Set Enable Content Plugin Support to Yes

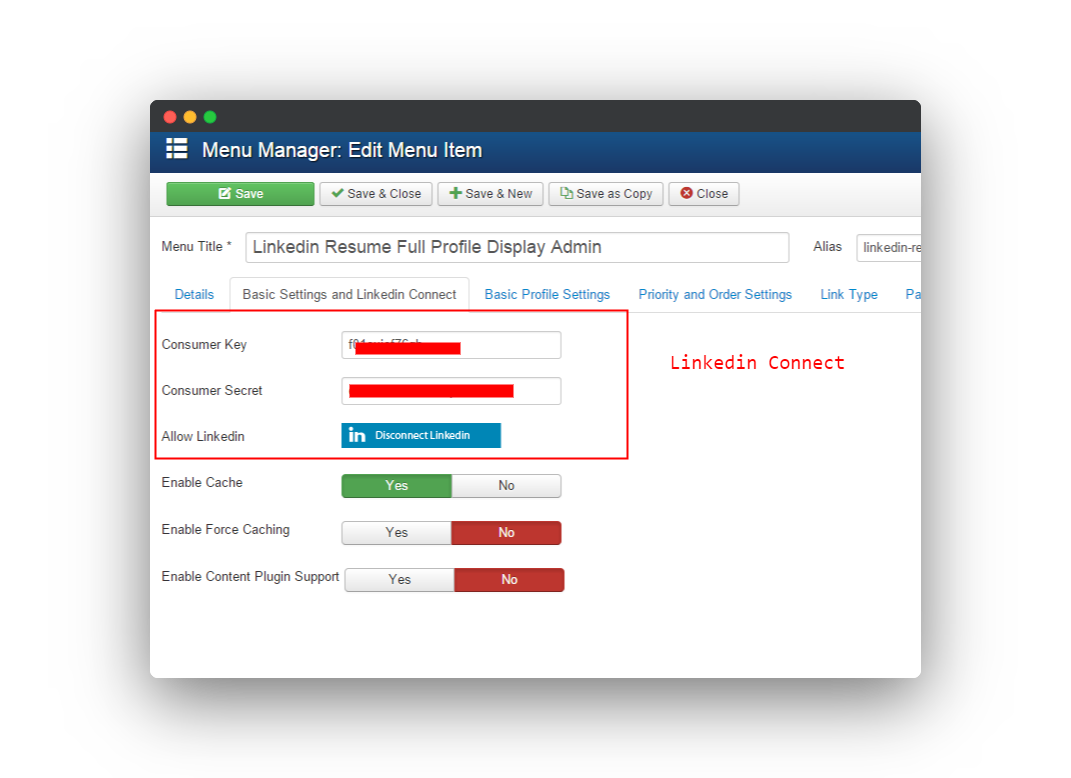tap(400, 580)
